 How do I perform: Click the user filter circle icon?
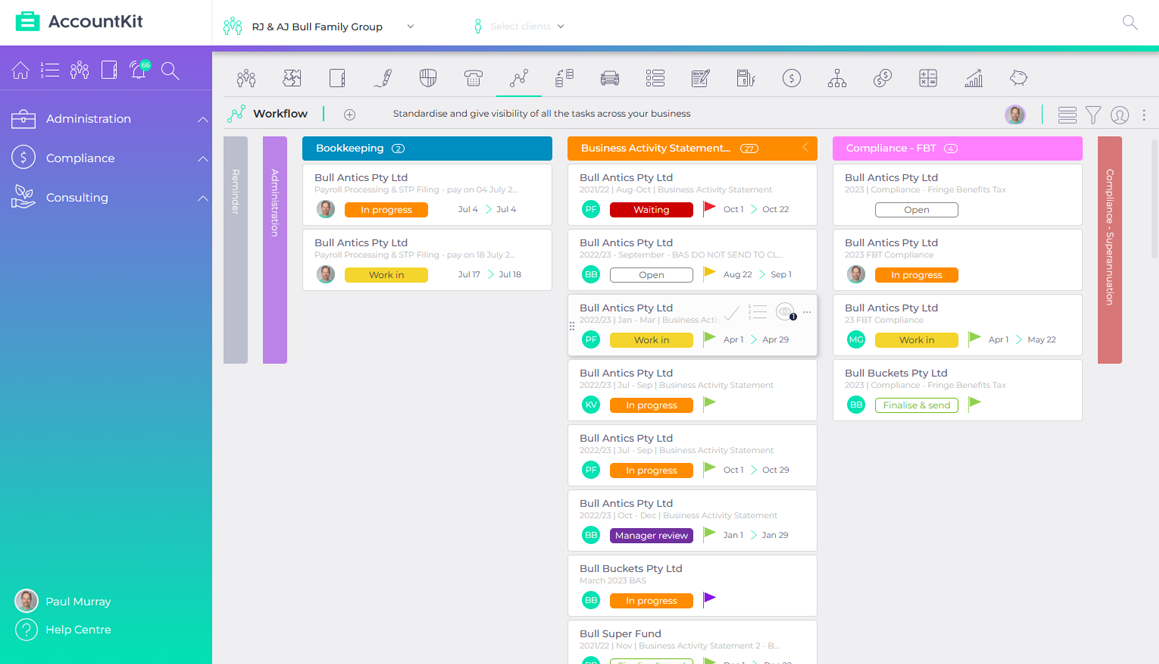click(1120, 115)
